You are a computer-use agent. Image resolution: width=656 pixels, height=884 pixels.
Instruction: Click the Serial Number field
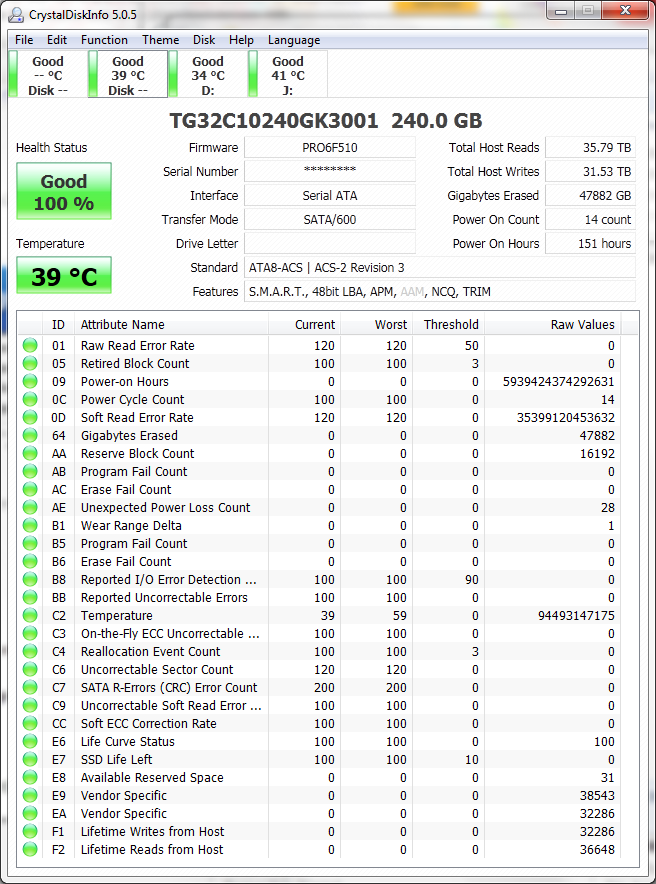[329, 171]
